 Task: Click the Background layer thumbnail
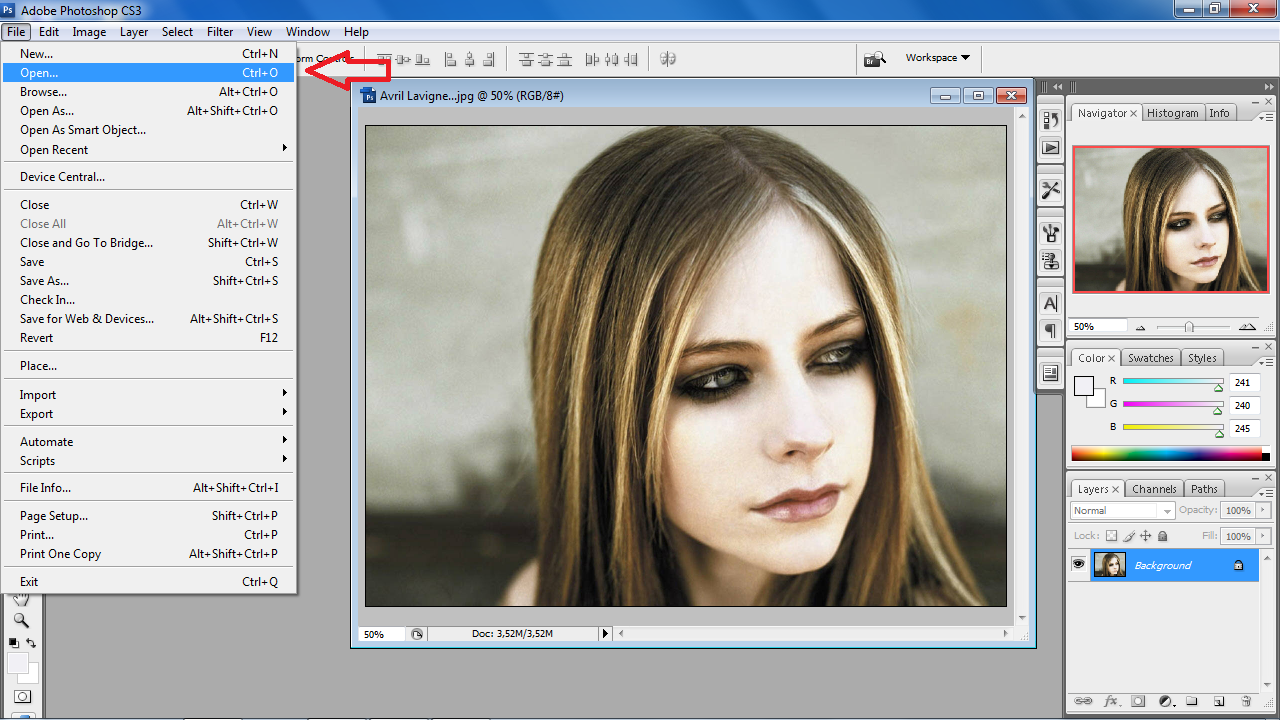pyautogui.click(x=1110, y=565)
